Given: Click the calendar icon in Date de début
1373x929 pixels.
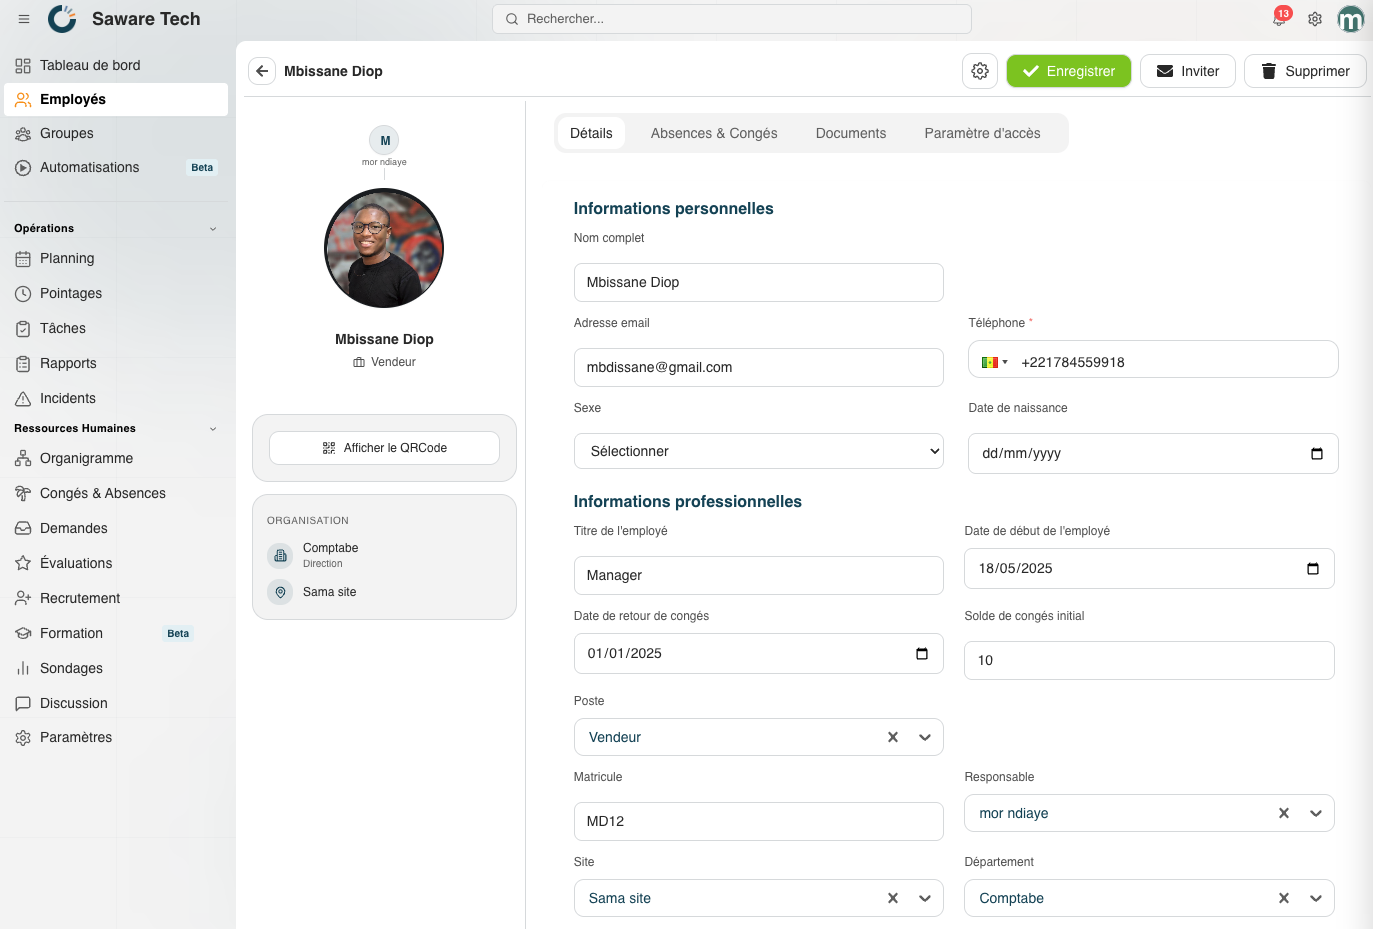Looking at the screenshot, I should pyautogui.click(x=1313, y=568).
